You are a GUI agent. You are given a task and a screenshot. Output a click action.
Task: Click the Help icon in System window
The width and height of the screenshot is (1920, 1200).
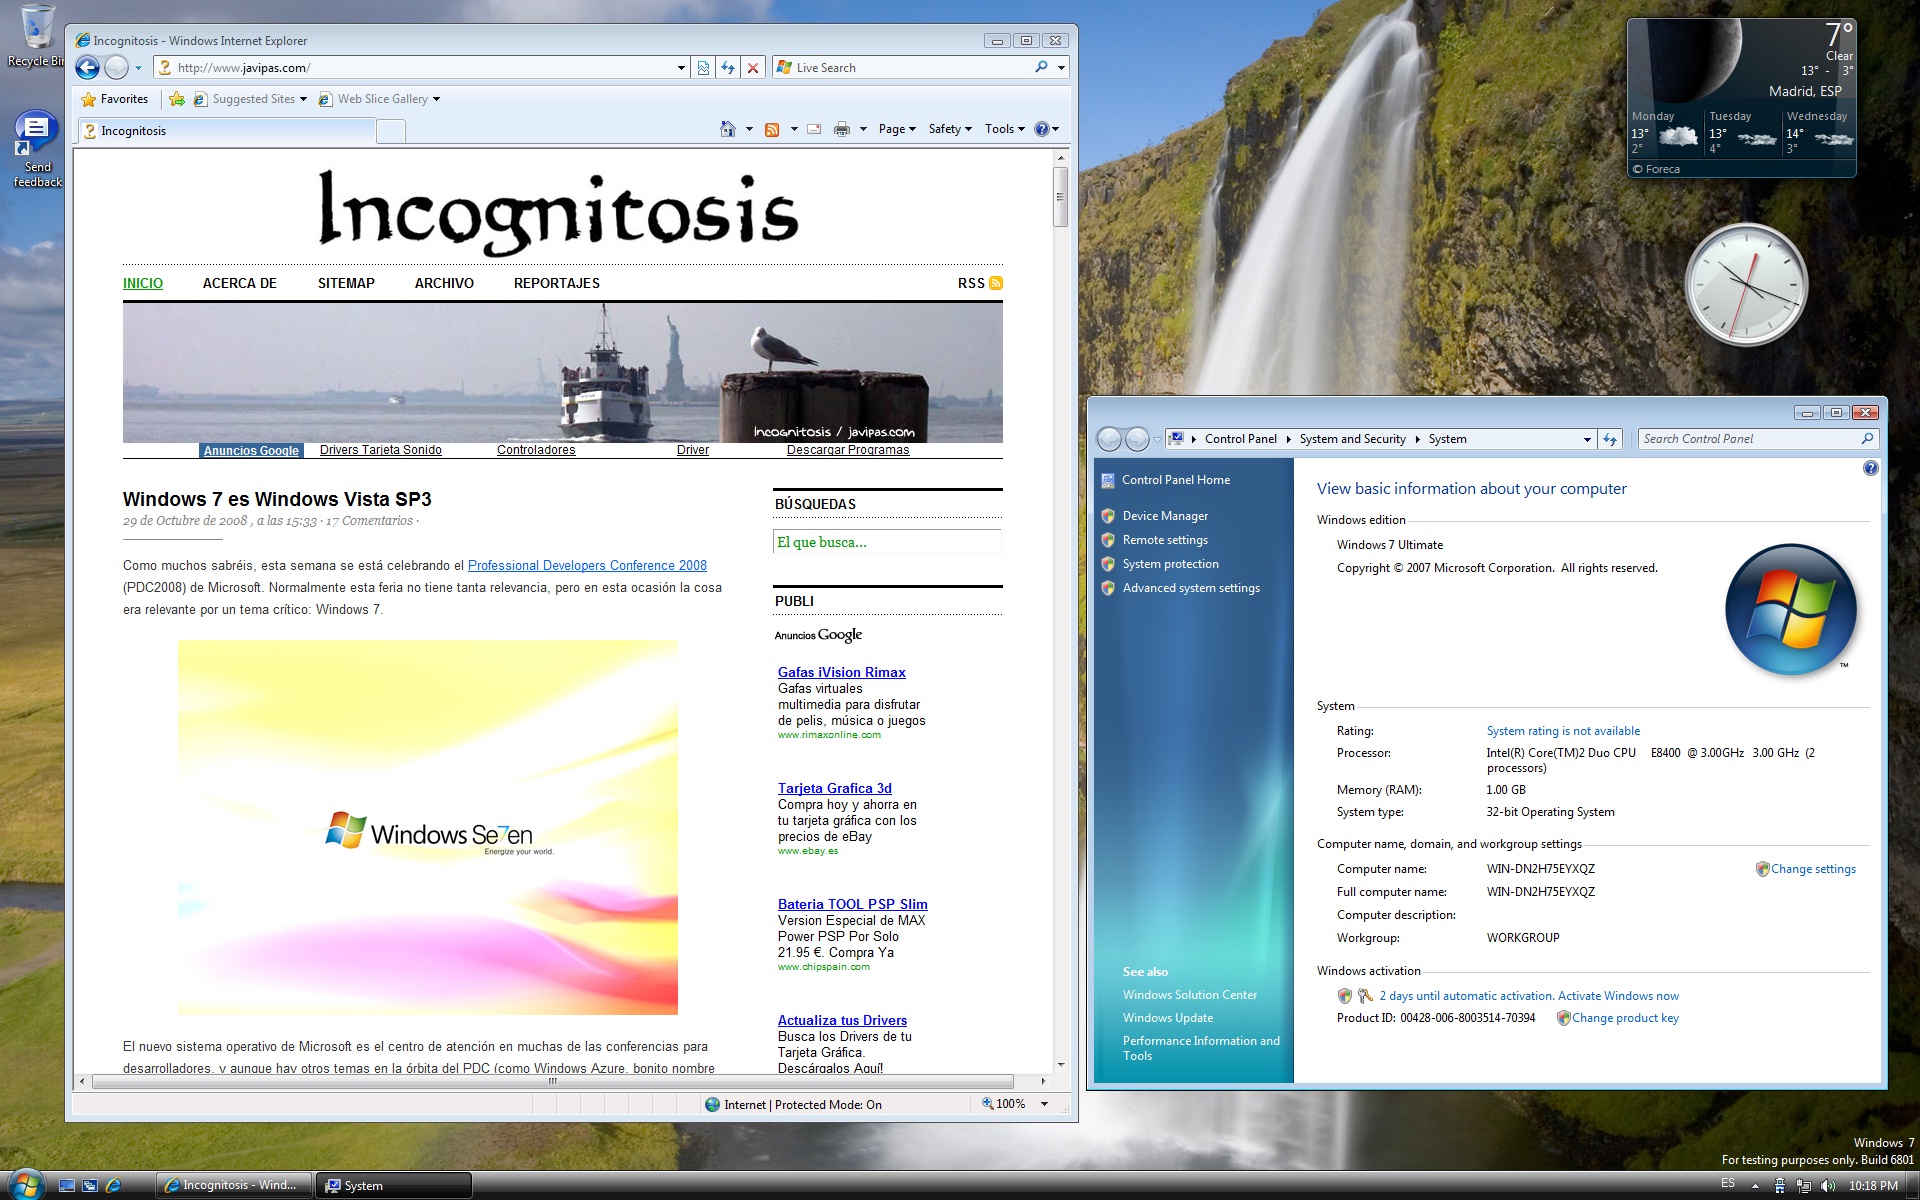click(x=1871, y=468)
